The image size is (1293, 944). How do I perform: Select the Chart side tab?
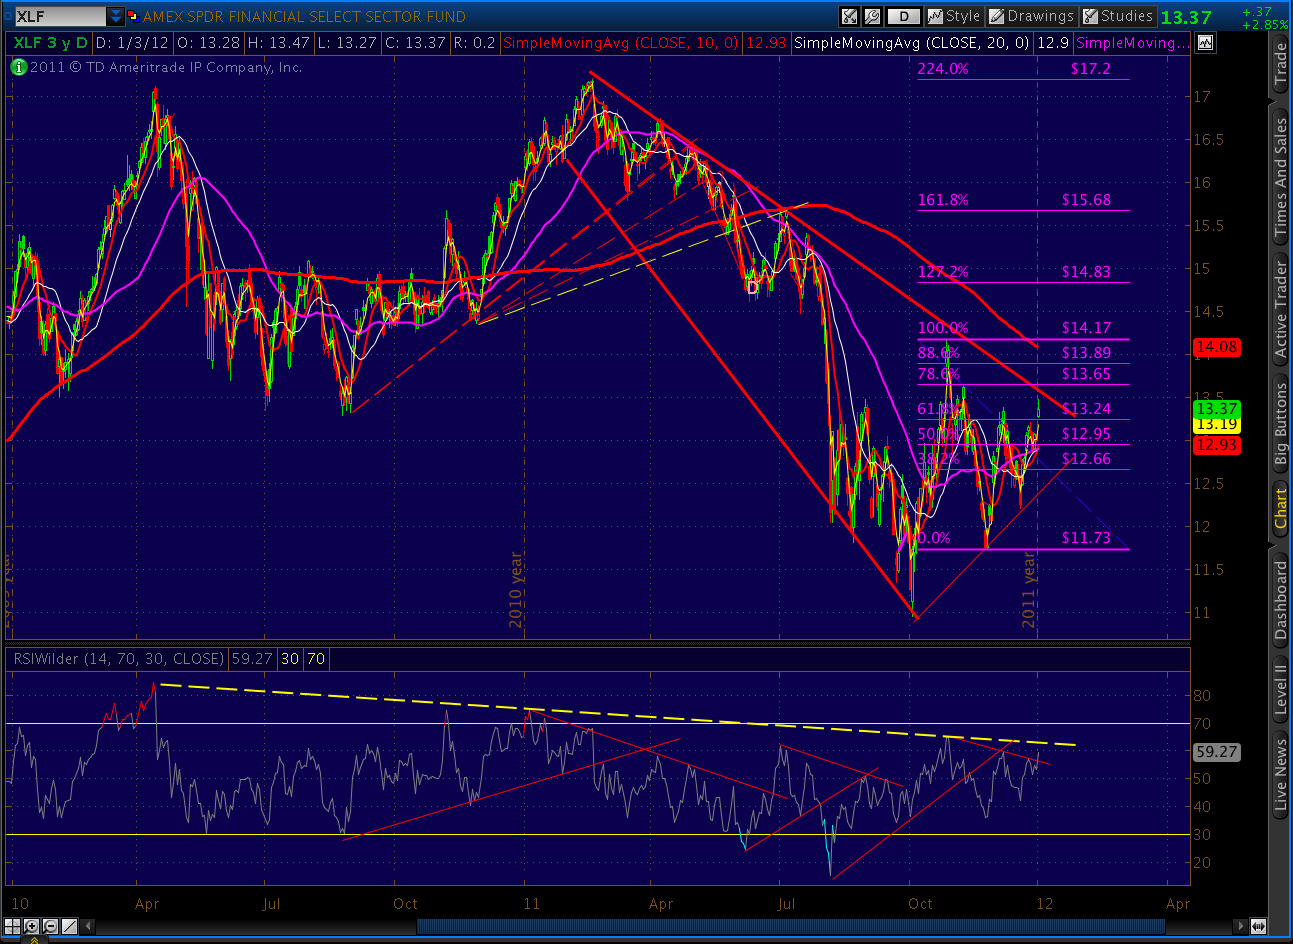point(1280,509)
